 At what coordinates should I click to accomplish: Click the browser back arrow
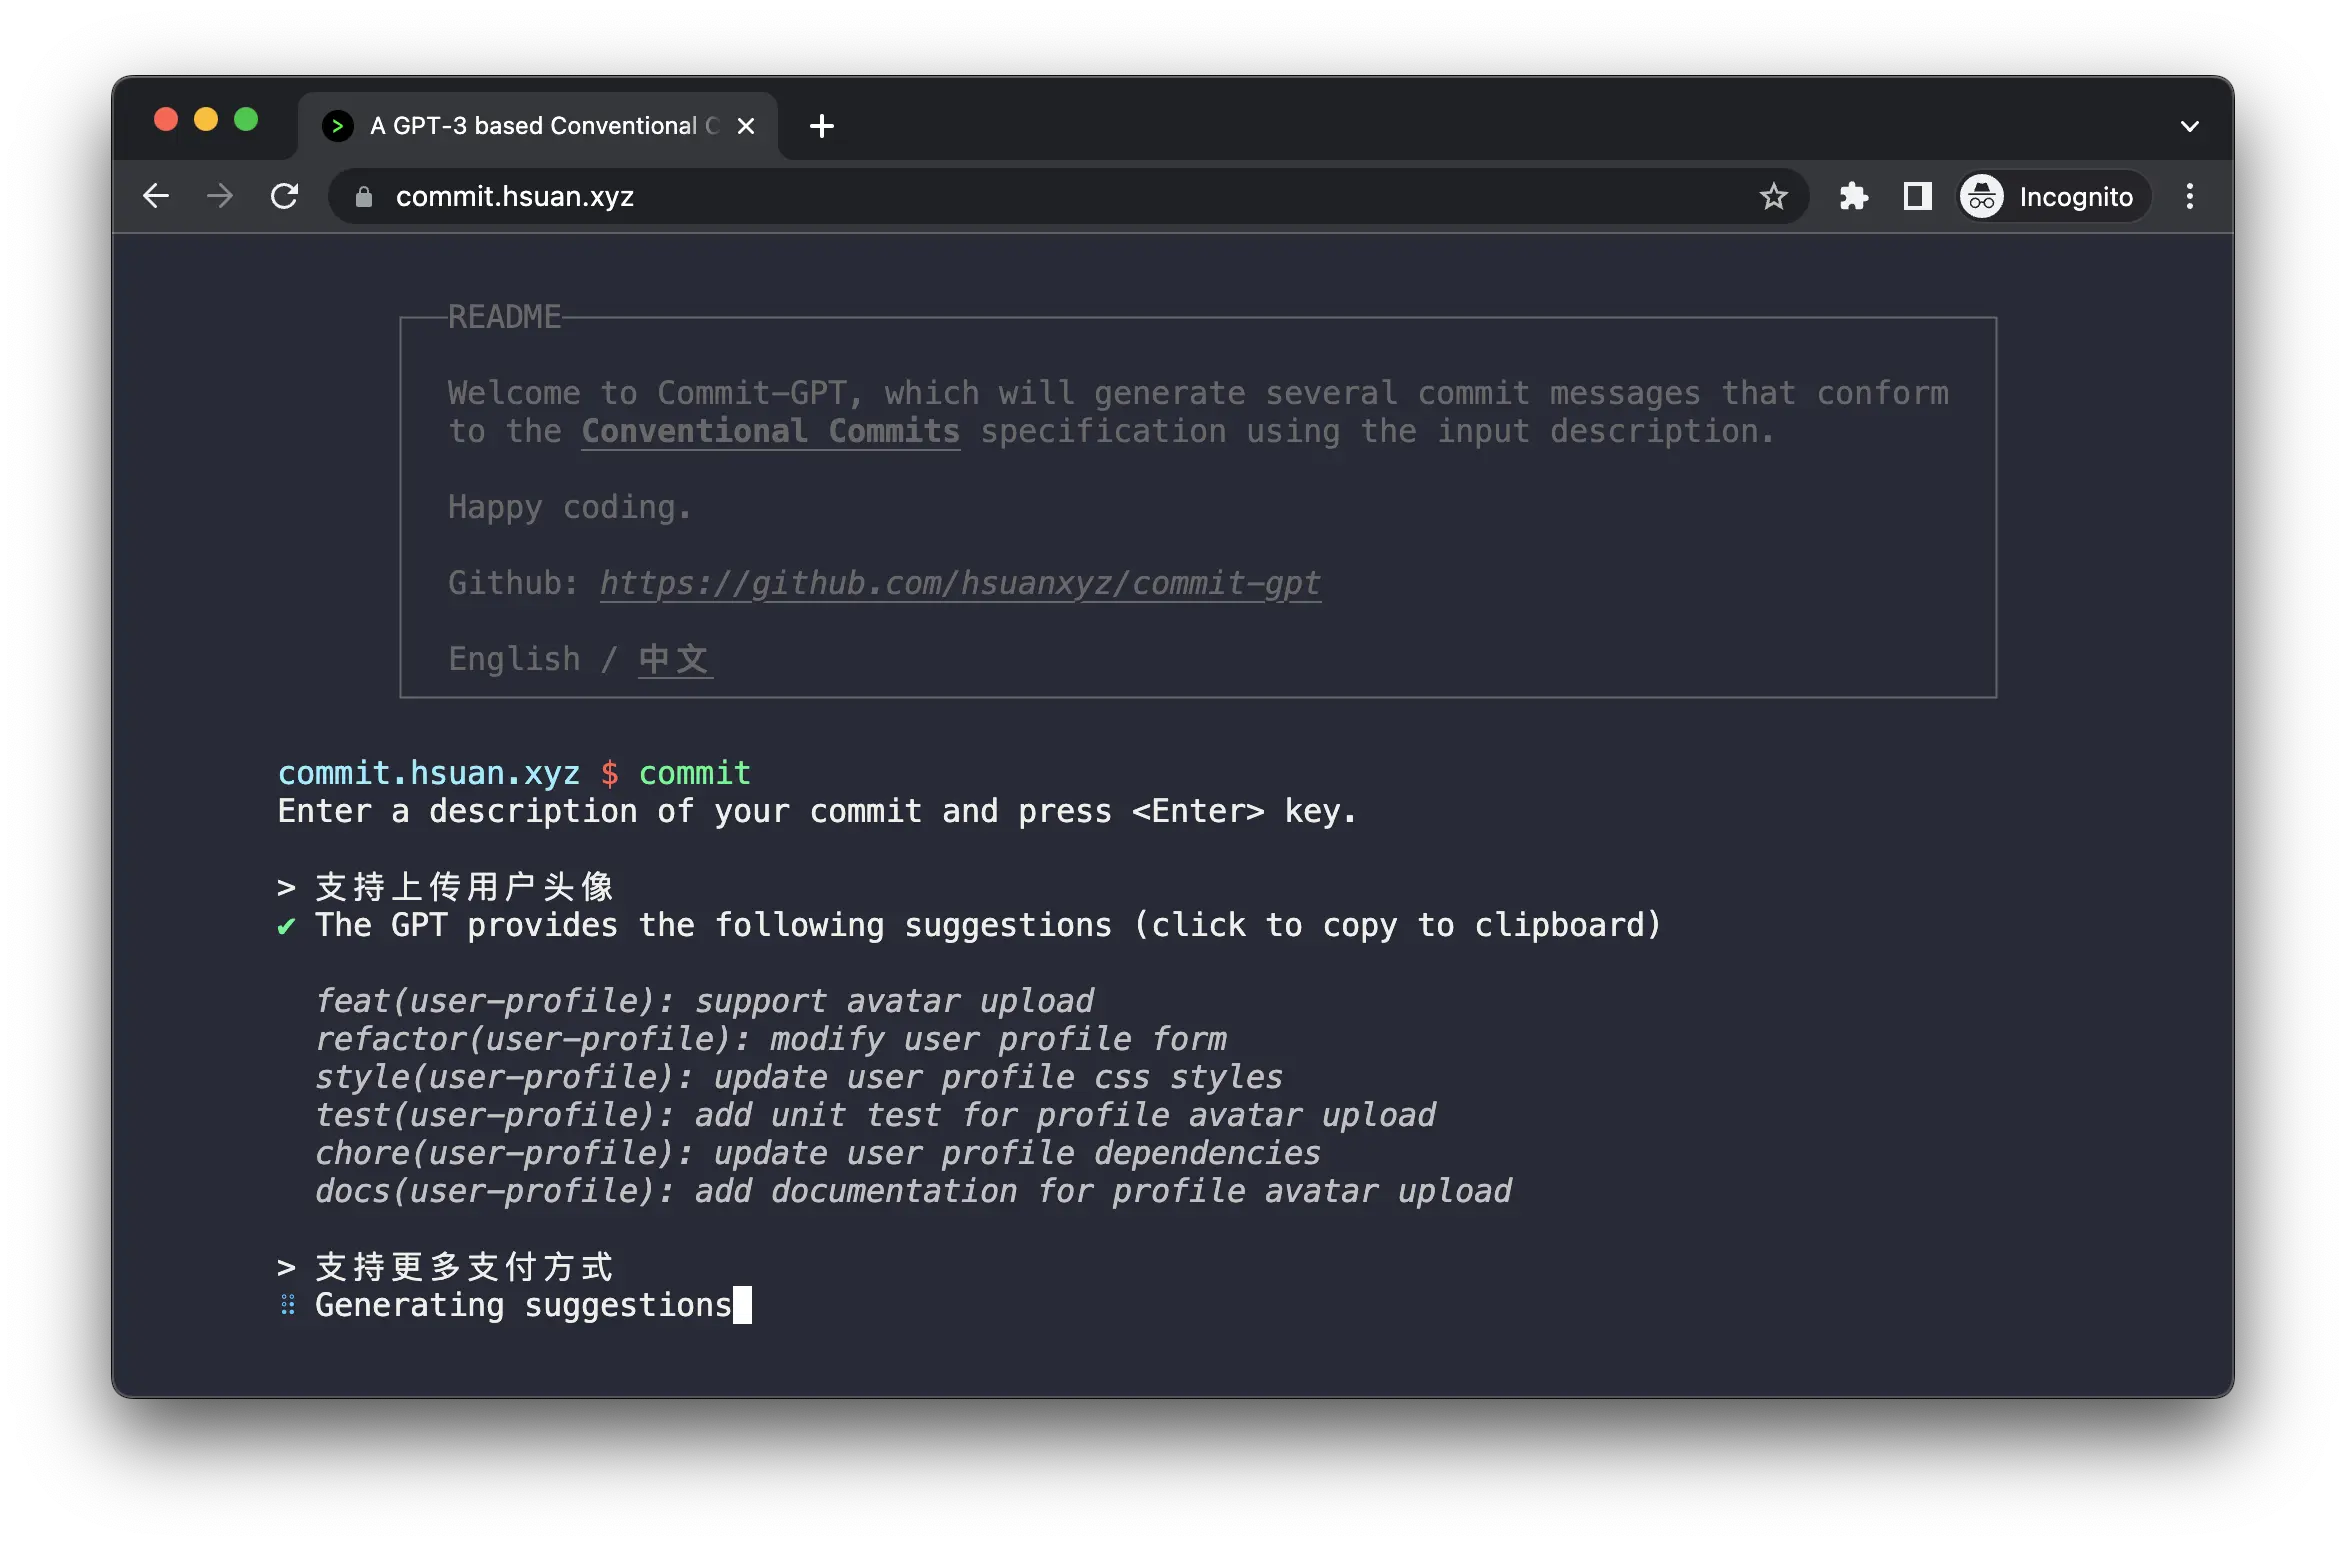156,196
